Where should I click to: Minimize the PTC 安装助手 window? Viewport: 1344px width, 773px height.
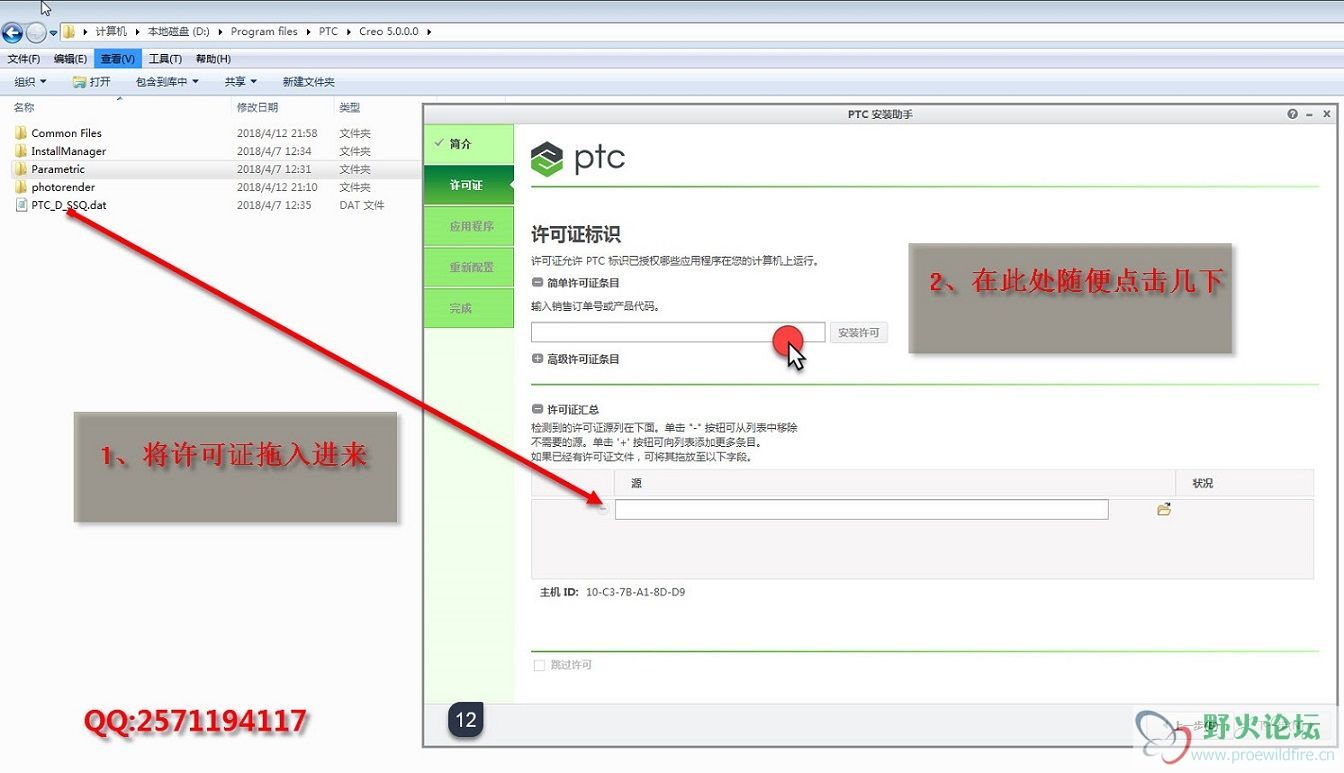click(1310, 114)
